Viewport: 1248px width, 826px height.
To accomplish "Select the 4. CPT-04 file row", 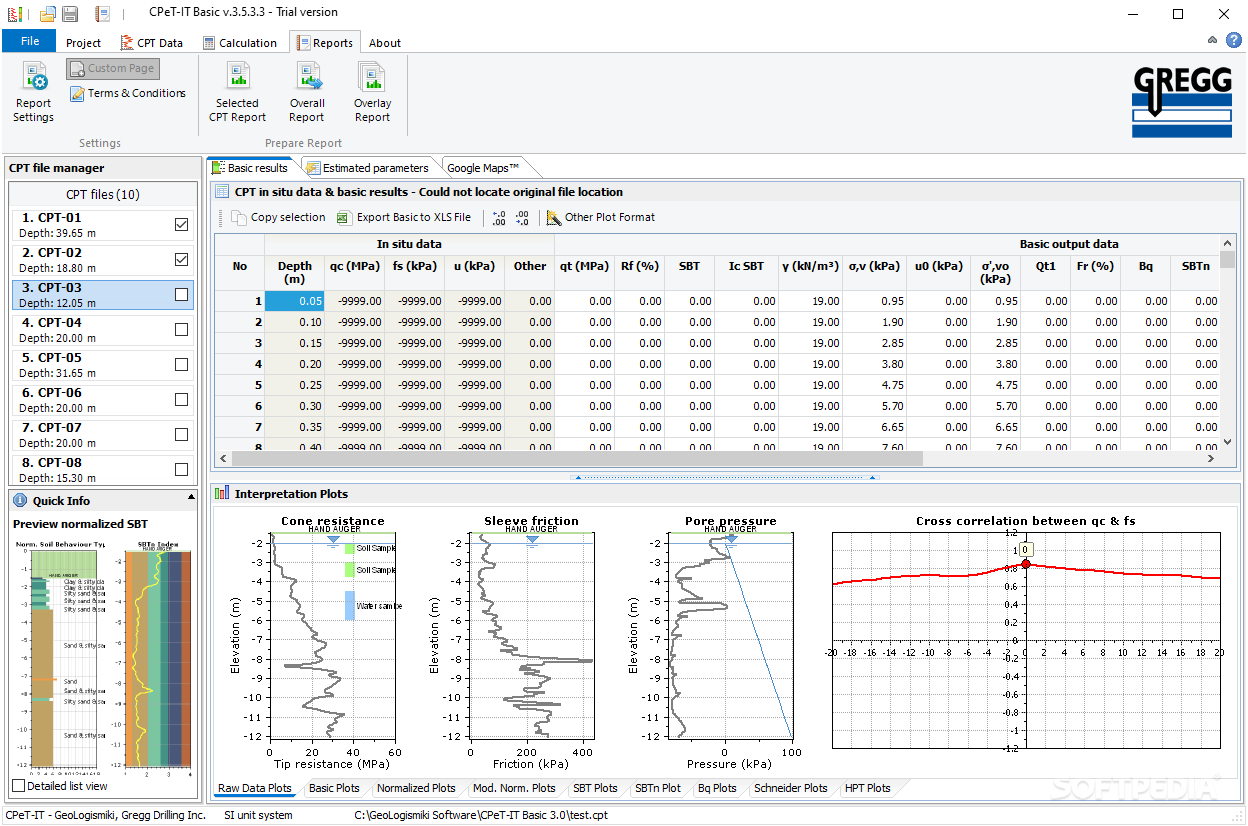I will click(103, 330).
